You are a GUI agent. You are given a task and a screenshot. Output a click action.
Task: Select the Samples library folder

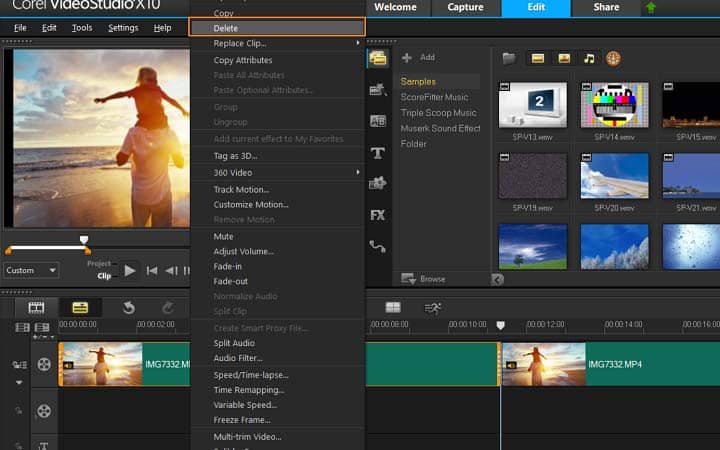tap(418, 81)
